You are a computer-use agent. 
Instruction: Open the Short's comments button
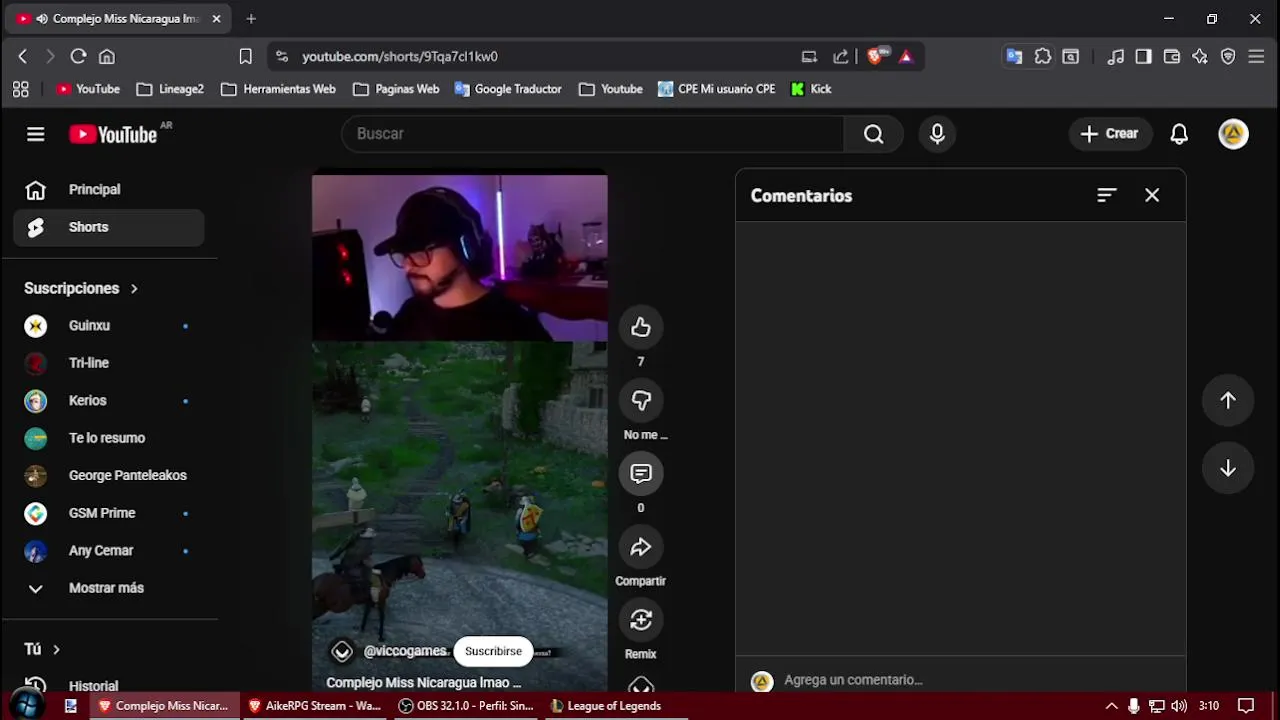click(x=641, y=473)
